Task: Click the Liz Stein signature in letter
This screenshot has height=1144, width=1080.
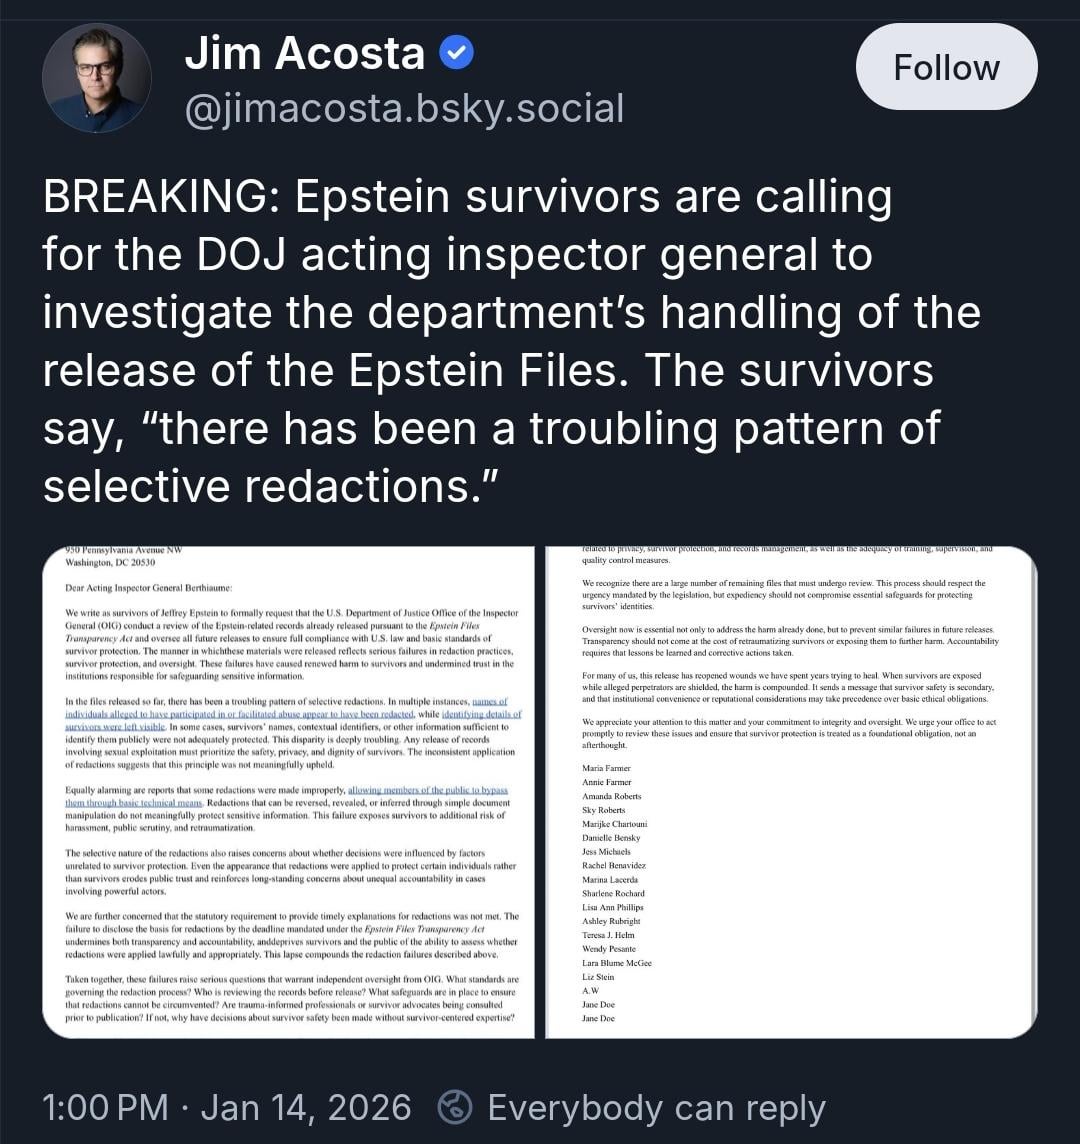Action: pyautogui.click(x=598, y=976)
